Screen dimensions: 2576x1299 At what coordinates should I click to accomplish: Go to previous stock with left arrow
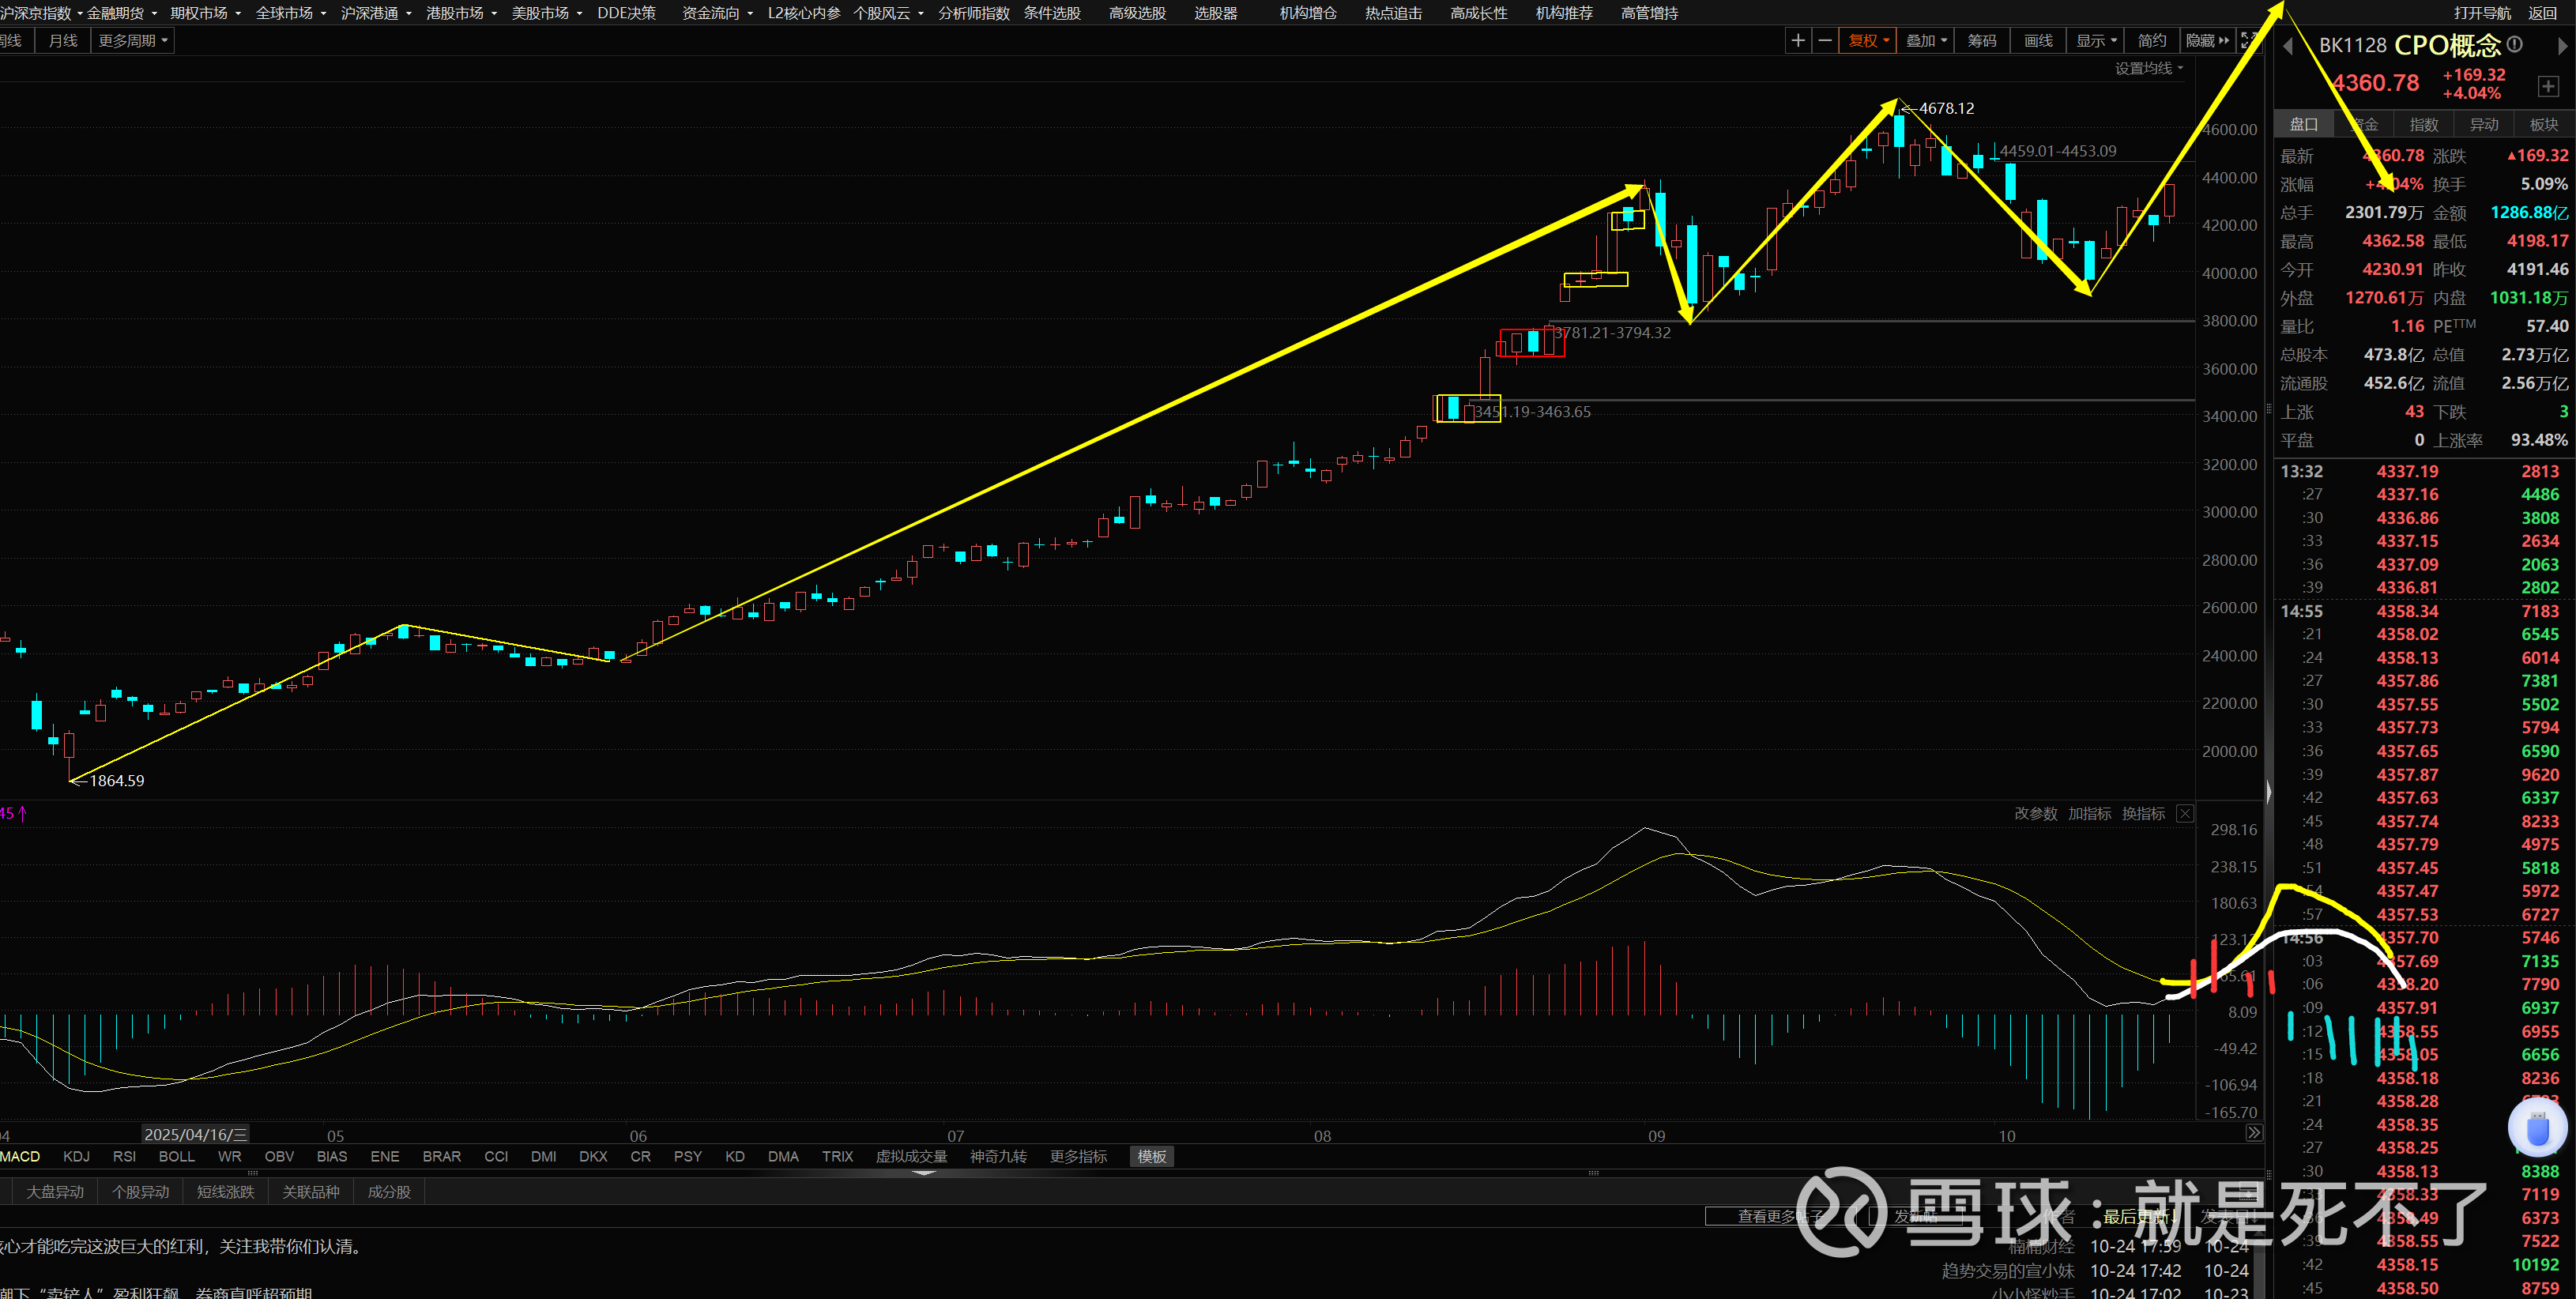point(2288,46)
